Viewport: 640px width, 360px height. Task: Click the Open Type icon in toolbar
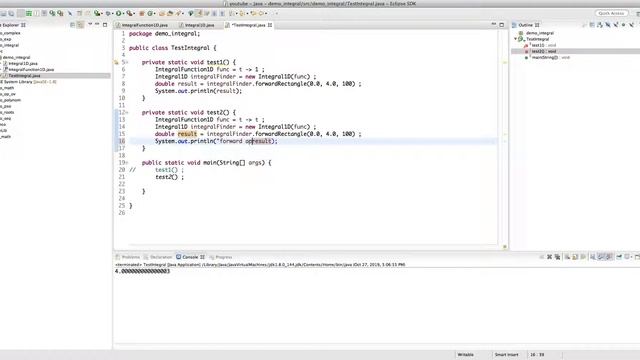pyautogui.click(x=161, y=13)
